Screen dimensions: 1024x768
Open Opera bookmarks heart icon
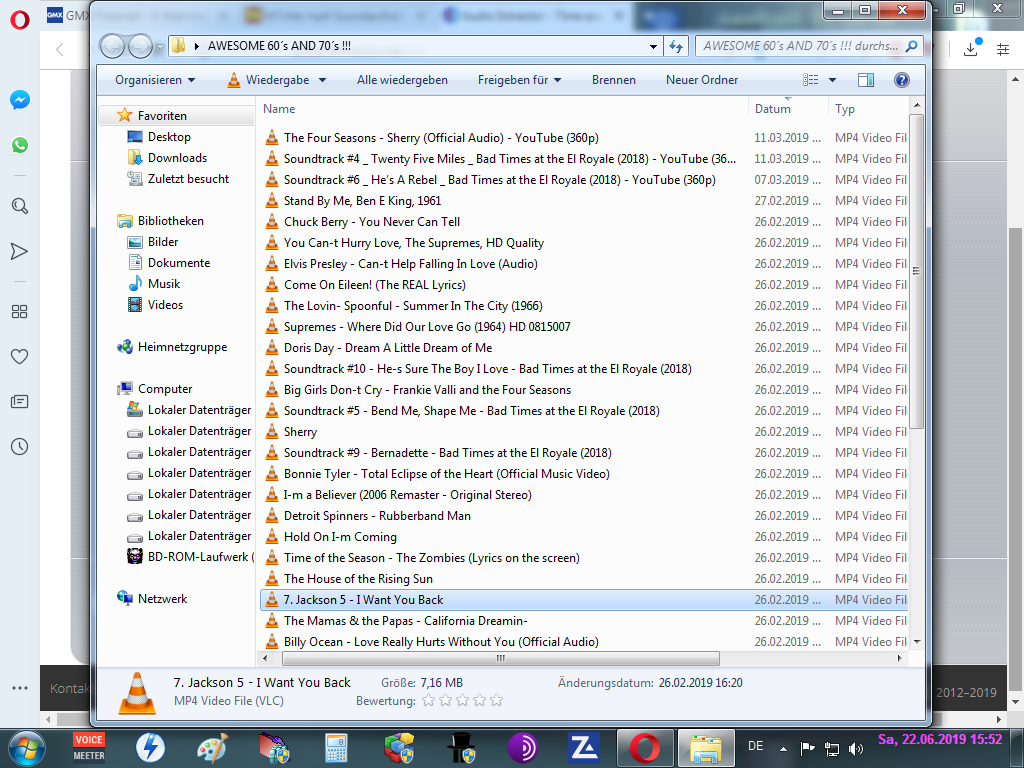tap(20, 357)
